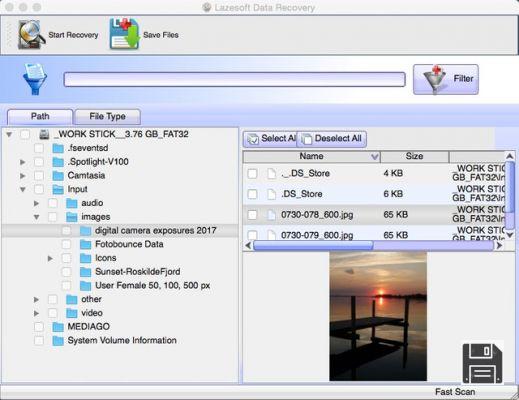The image size is (519, 400).
Task: Click the blue funnel filter icon
Action: point(35,79)
